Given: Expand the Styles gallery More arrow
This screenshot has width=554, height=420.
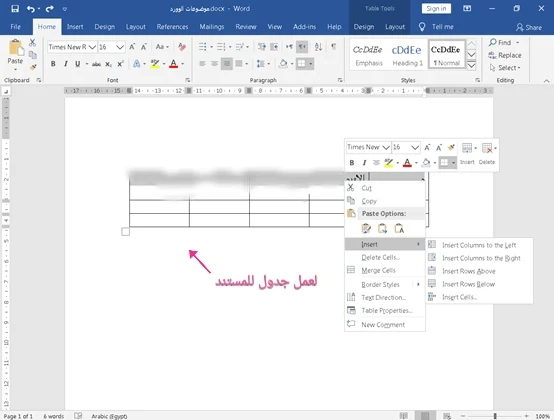Looking at the screenshot, I should click(471, 66).
